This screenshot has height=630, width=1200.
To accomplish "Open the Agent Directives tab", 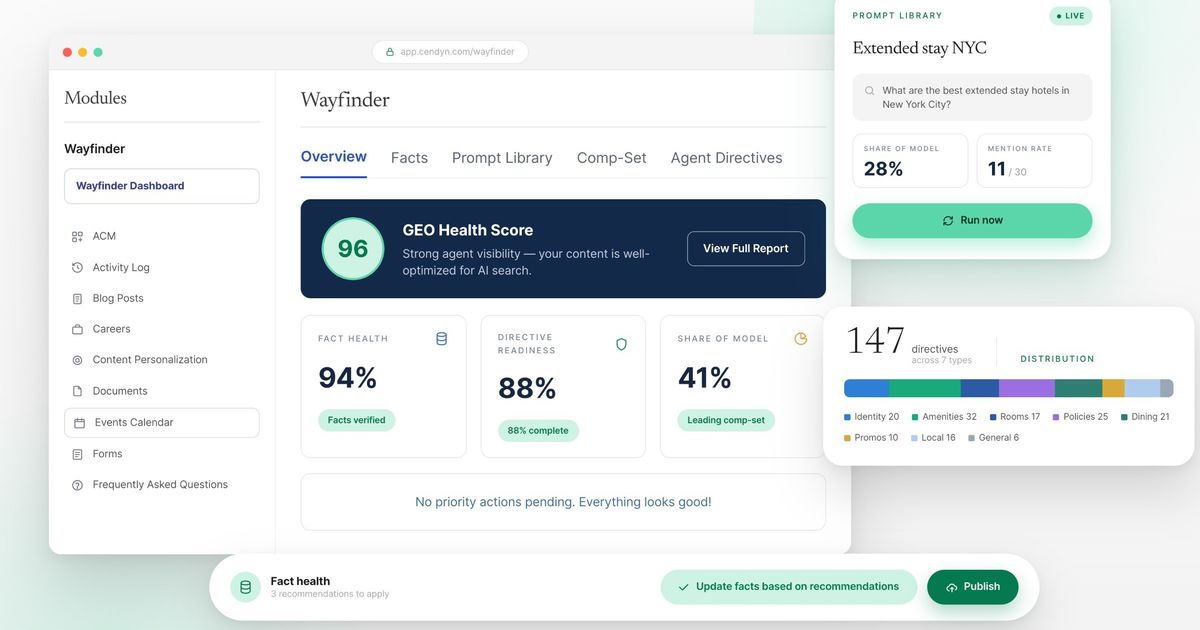I will [x=727, y=158].
